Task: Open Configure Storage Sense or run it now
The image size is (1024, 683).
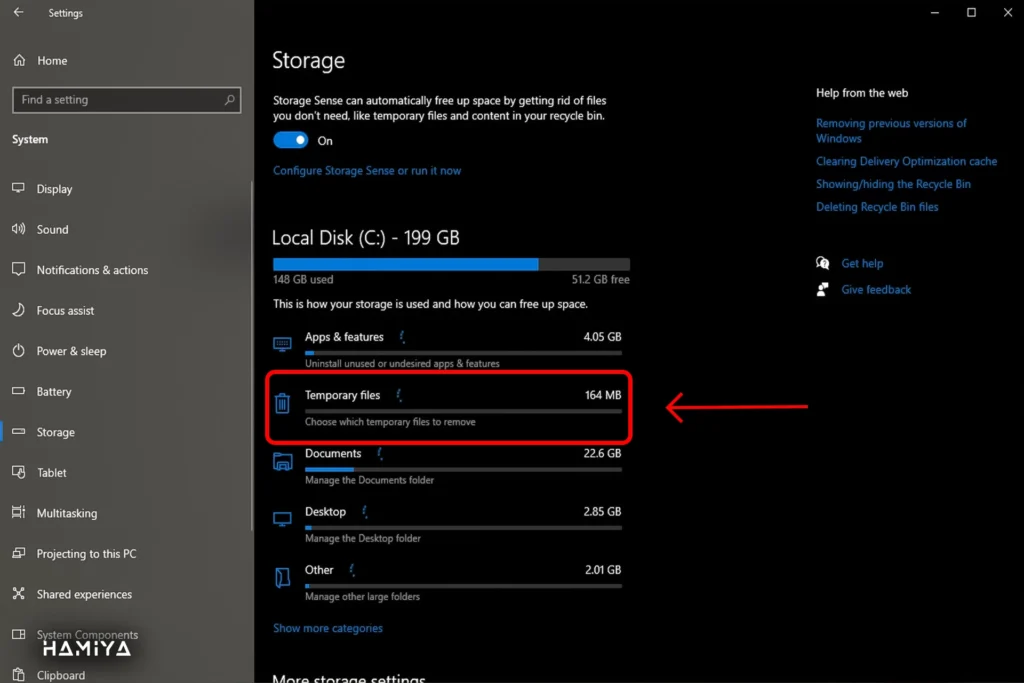Action: click(x=367, y=171)
